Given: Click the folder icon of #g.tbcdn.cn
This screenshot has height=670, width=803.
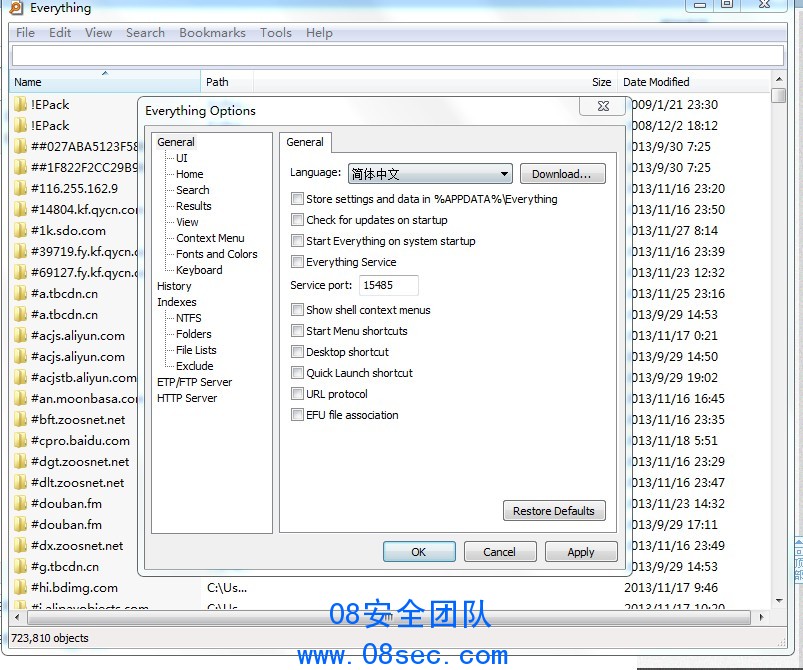Looking at the screenshot, I should tap(20, 567).
